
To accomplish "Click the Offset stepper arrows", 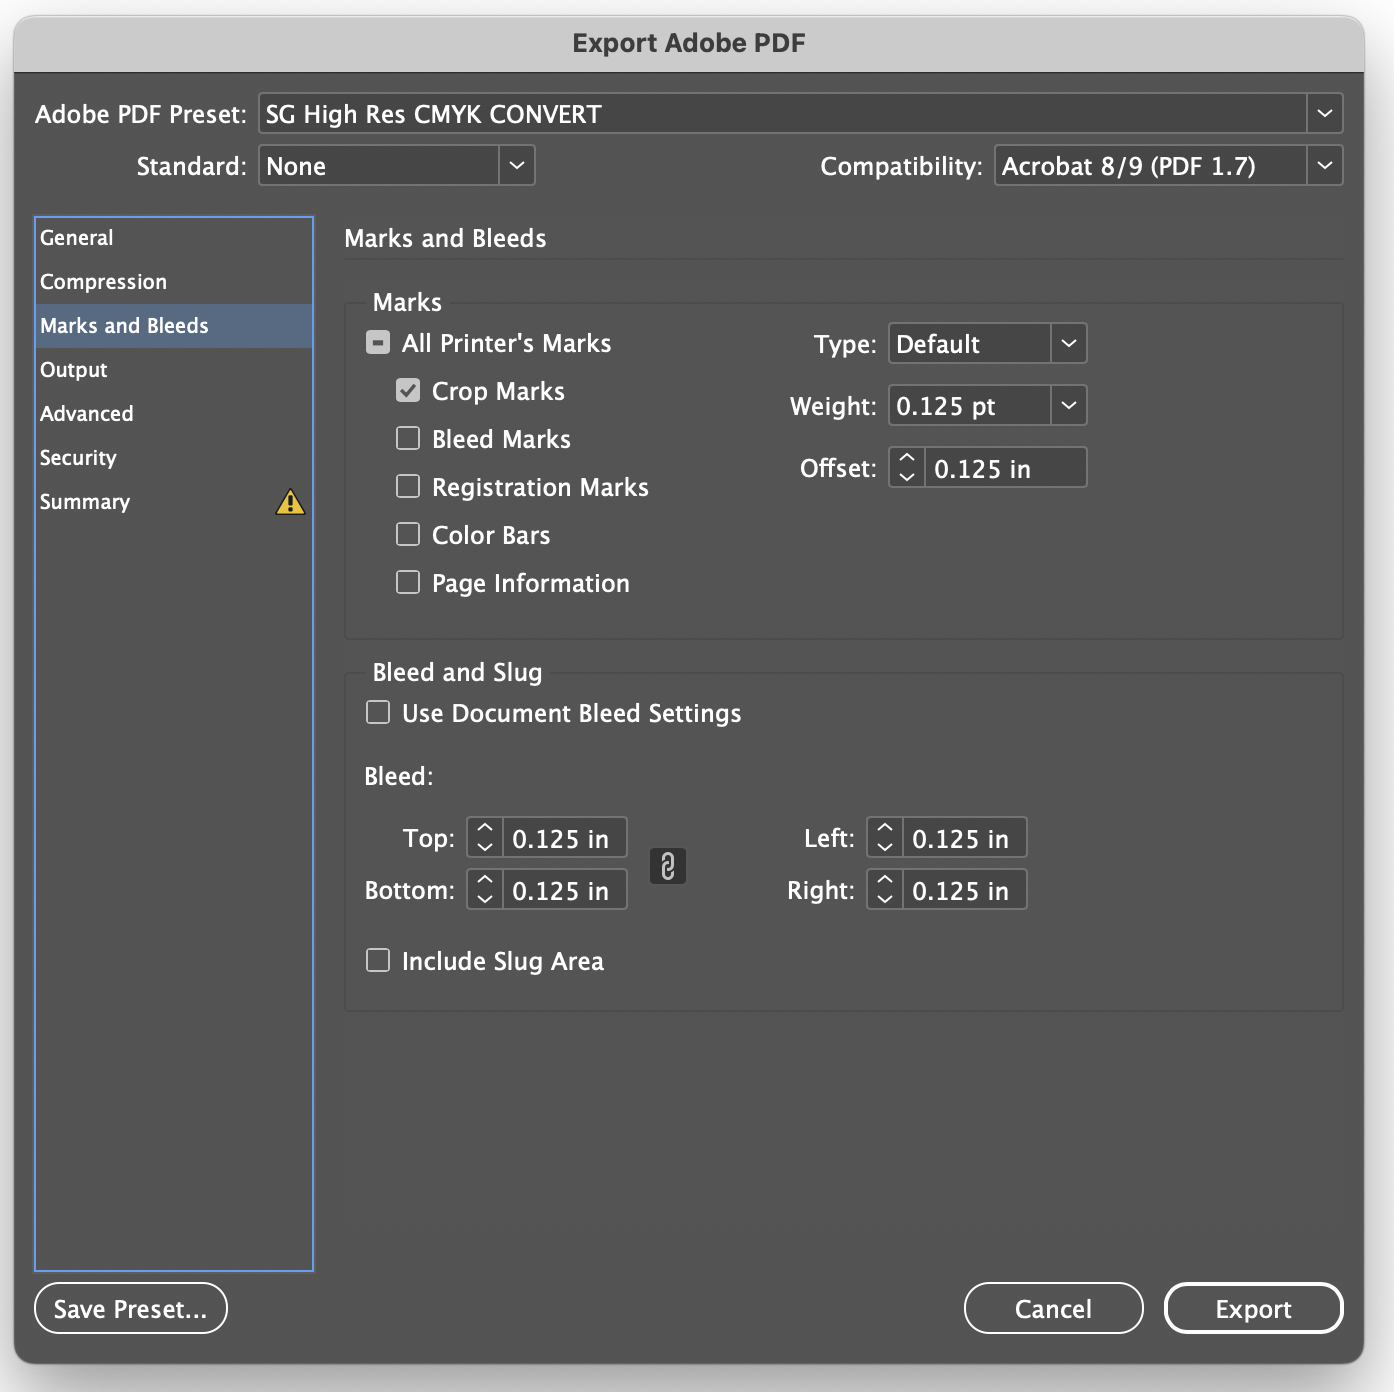I will [907, 468].
